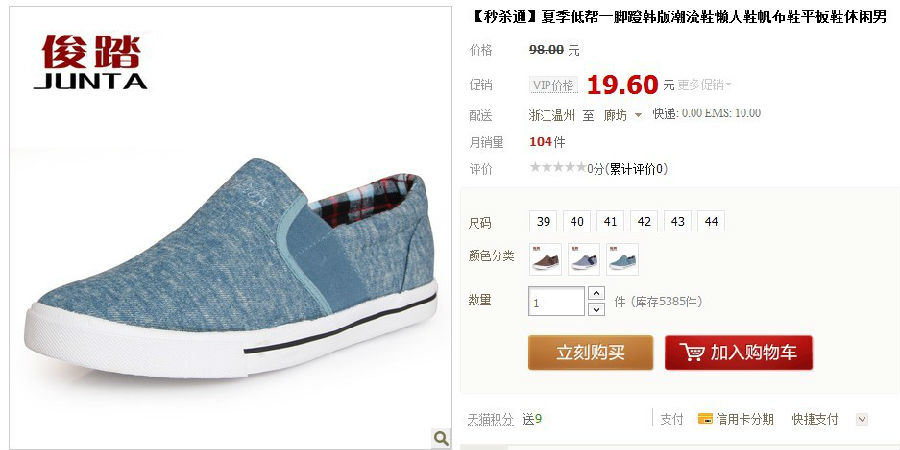Viewport: 900px width, 450px height.
Task: Select shoe size 44
Action: pyautogui.click(x=711, y=222)
